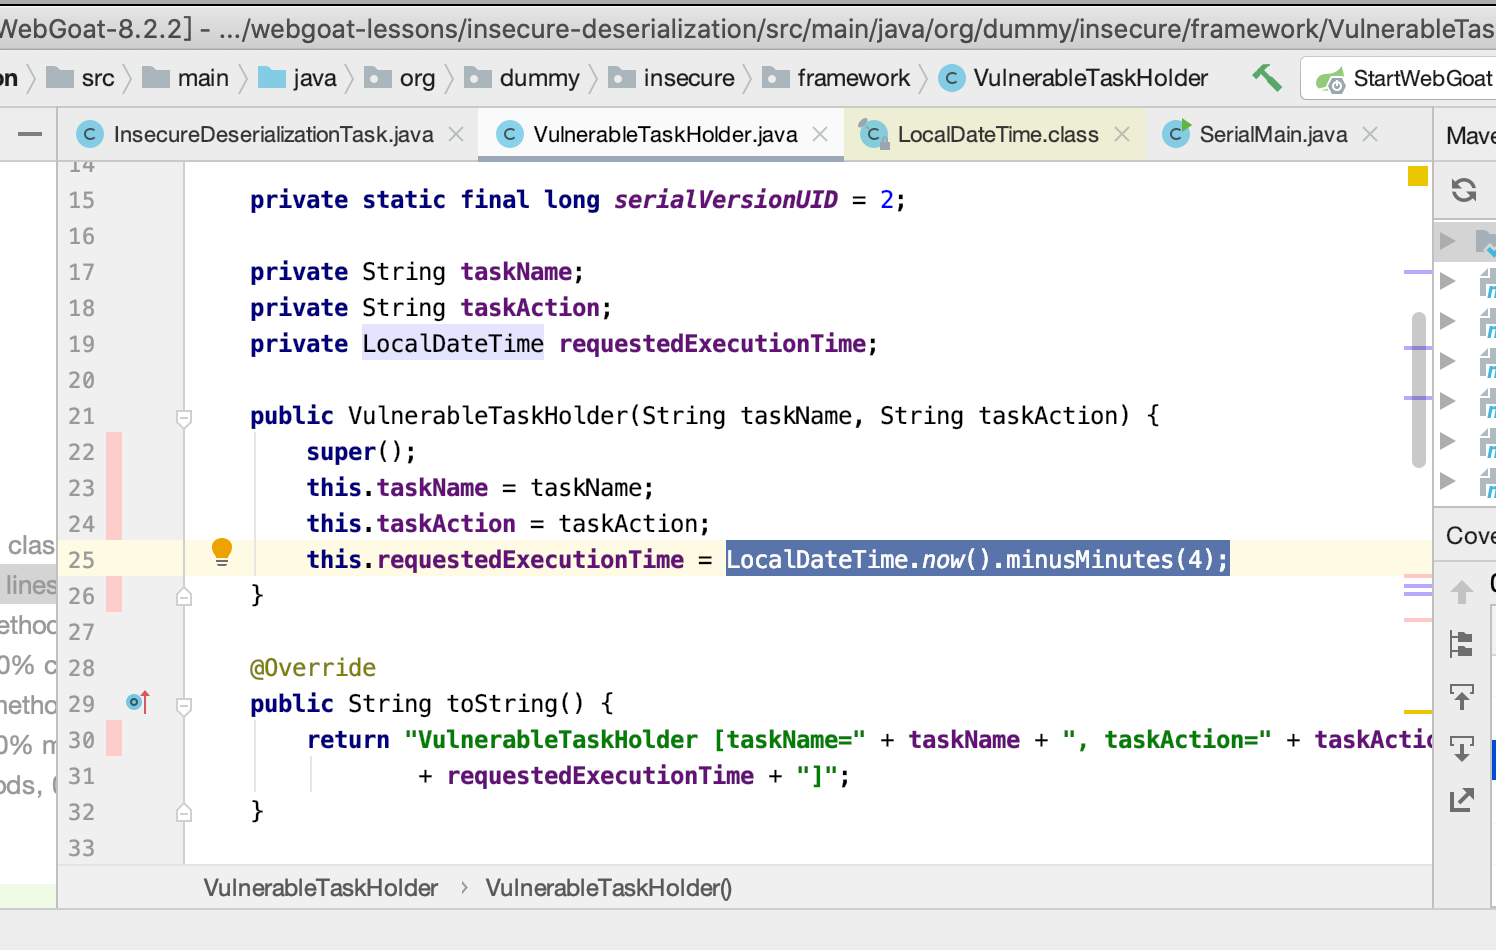Switch to the SerialMain.java tab
The image size is (1496, 950).
click(x=1272, y=134)
